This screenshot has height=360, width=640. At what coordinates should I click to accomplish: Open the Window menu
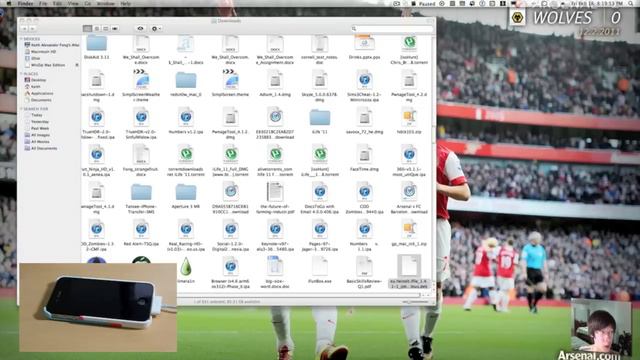coord(105,3)
